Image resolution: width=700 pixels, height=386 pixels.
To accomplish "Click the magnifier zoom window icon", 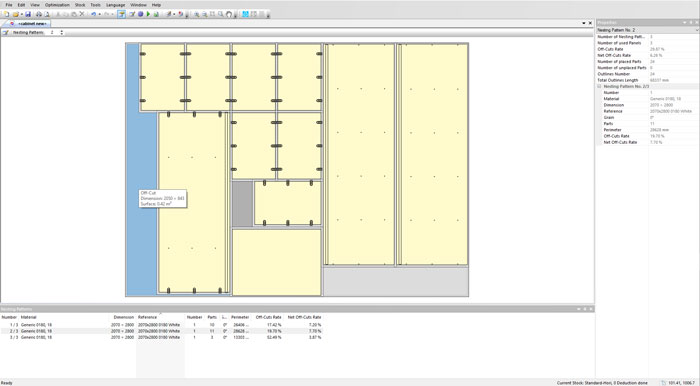I will [221, 14].
